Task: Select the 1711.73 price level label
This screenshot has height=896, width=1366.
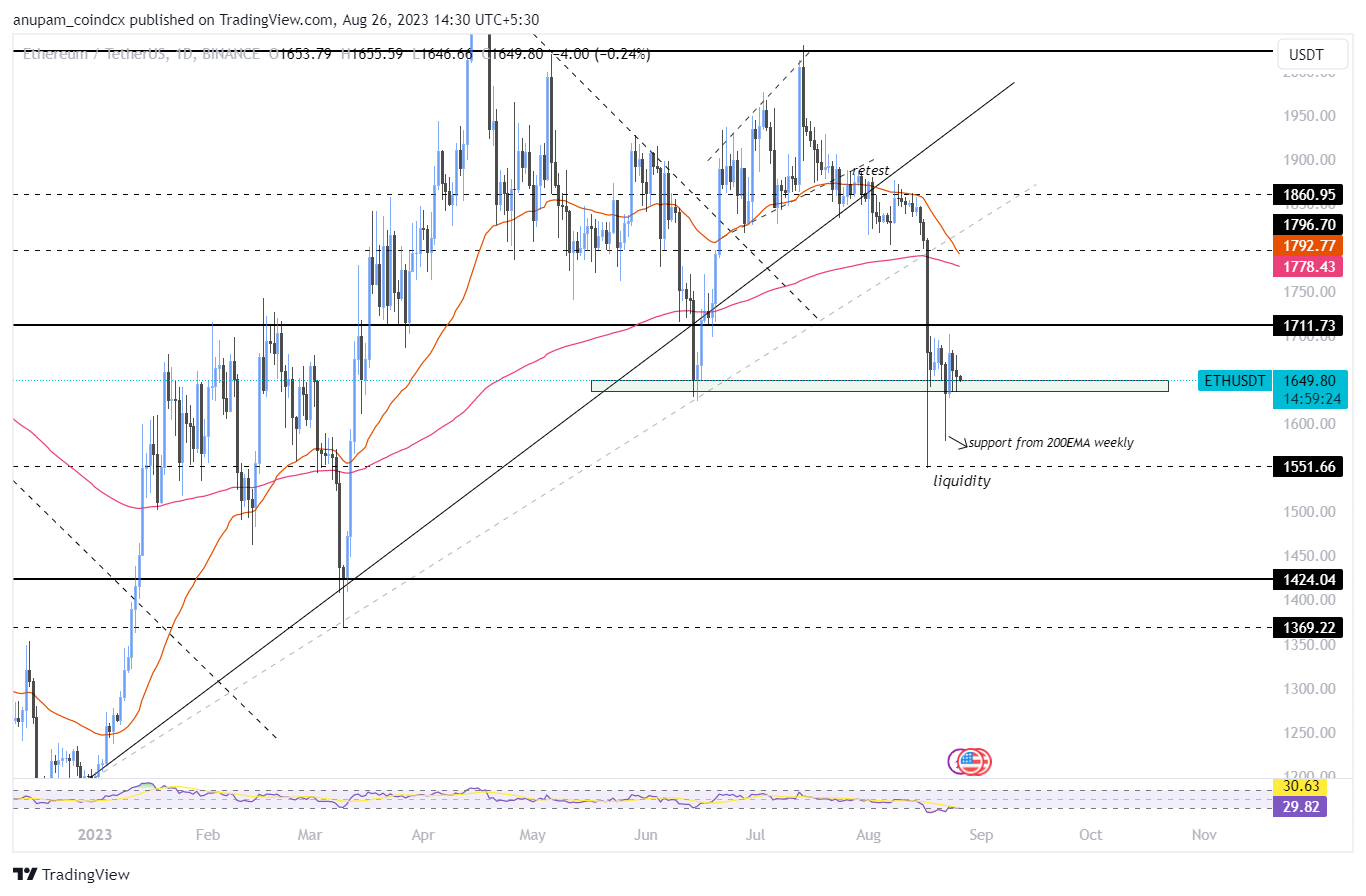Action: coord(1308,326)
